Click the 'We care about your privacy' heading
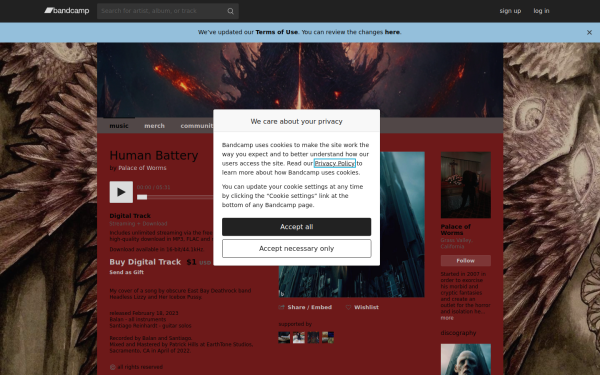This screenshot has width=600, height=375. tap(297, 121)
